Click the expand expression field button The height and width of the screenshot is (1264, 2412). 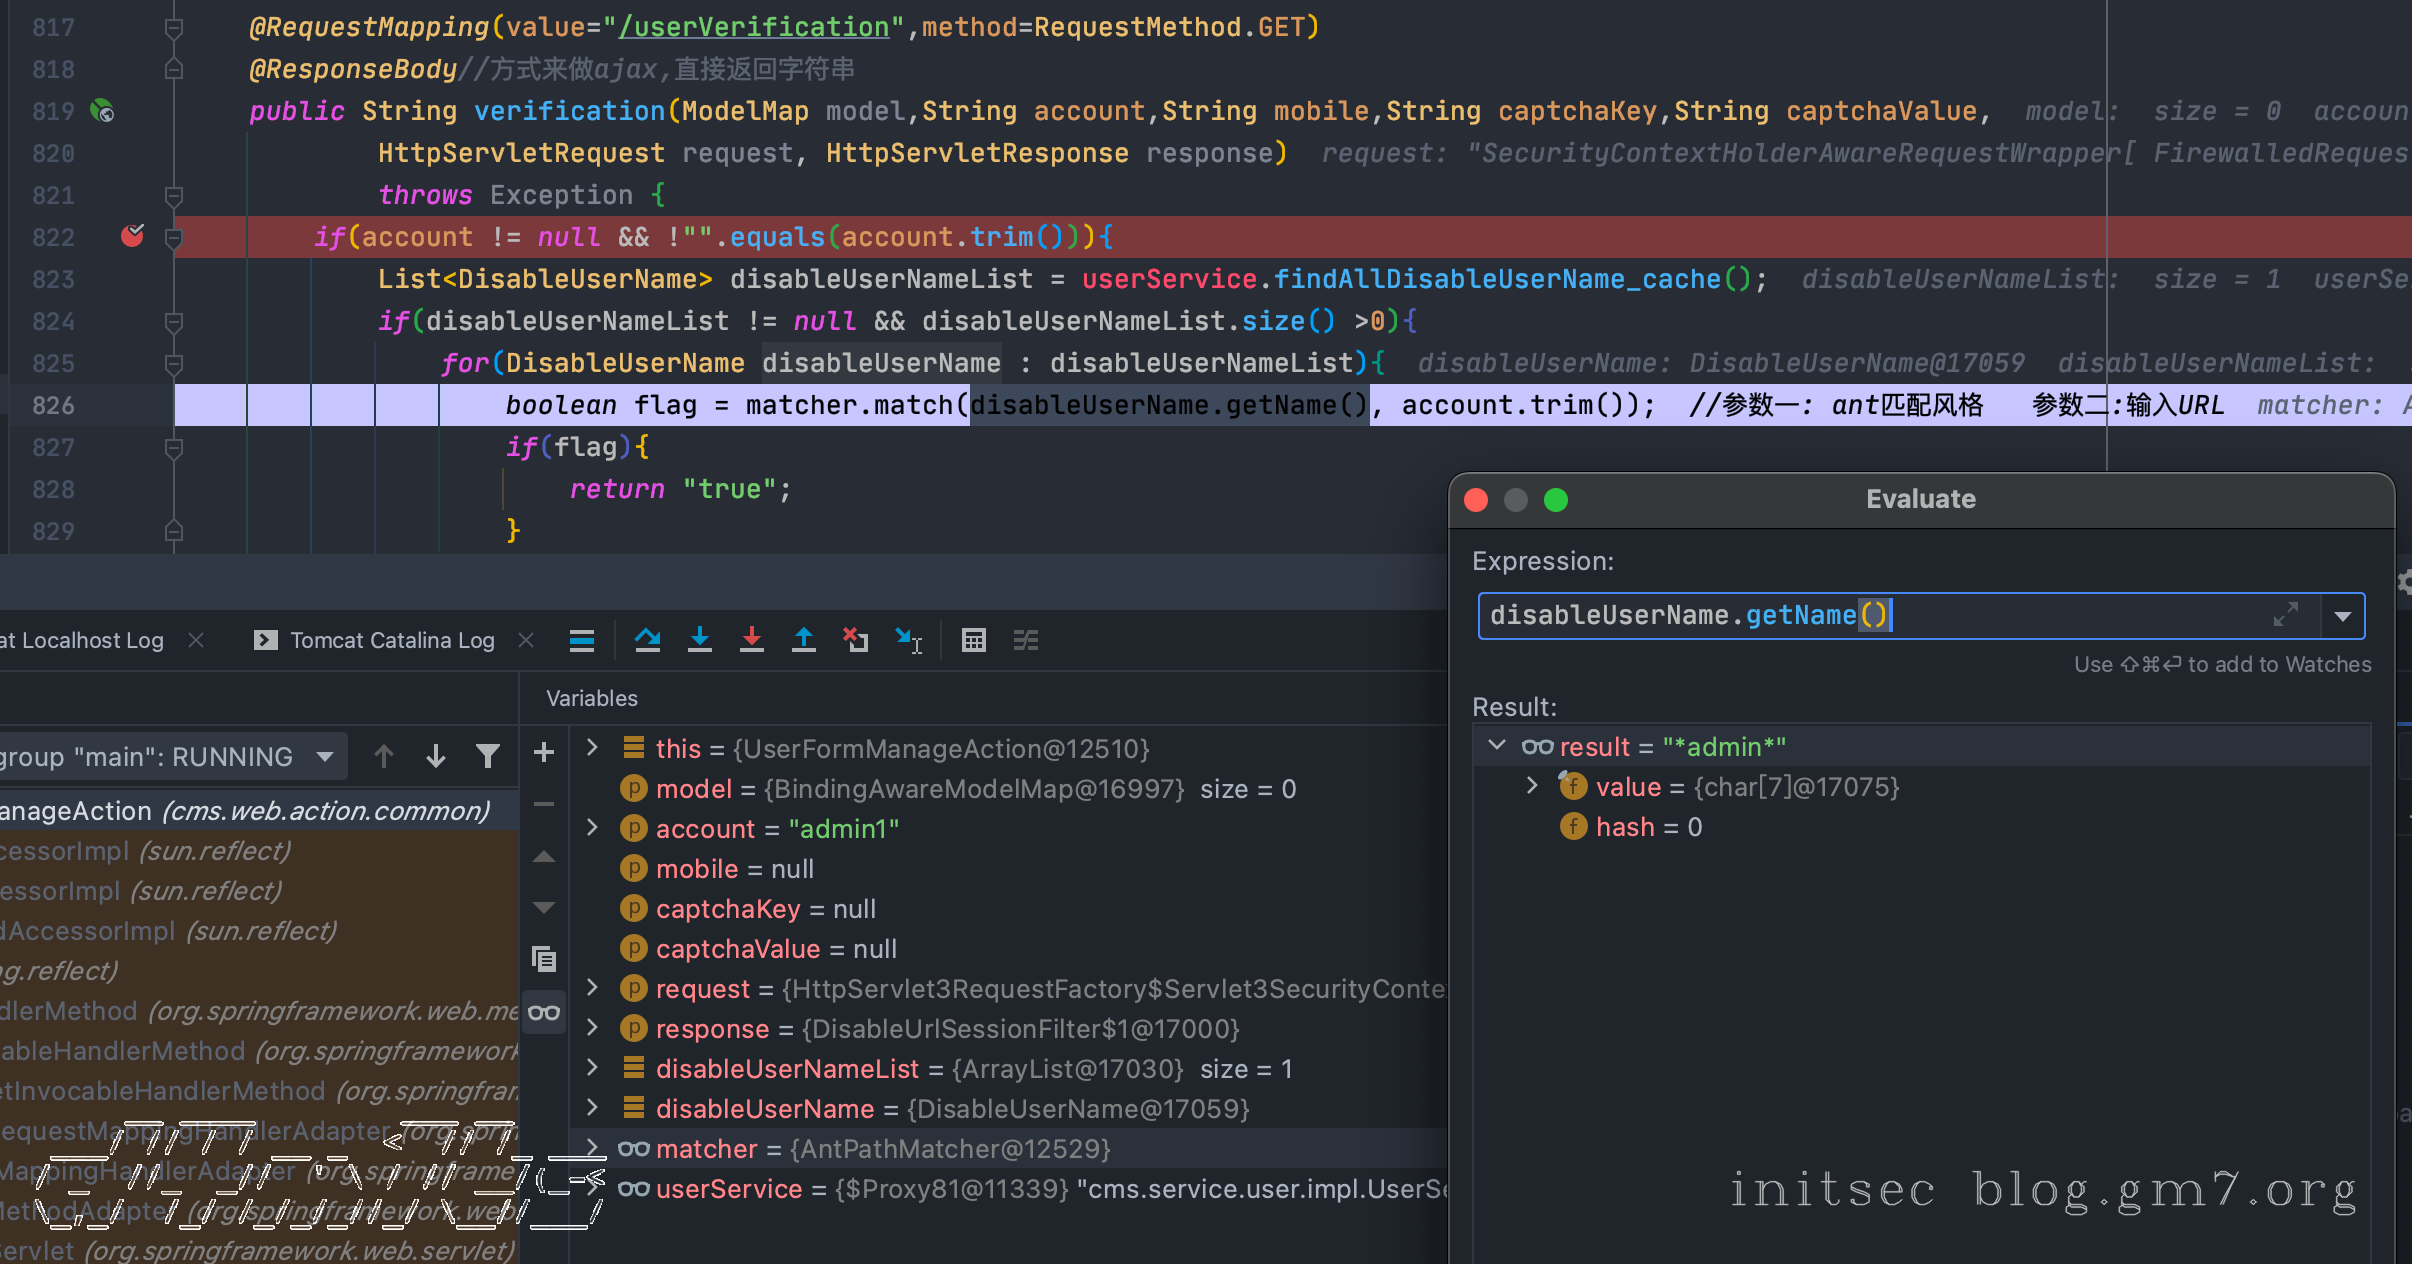[x=2285, y=614]
